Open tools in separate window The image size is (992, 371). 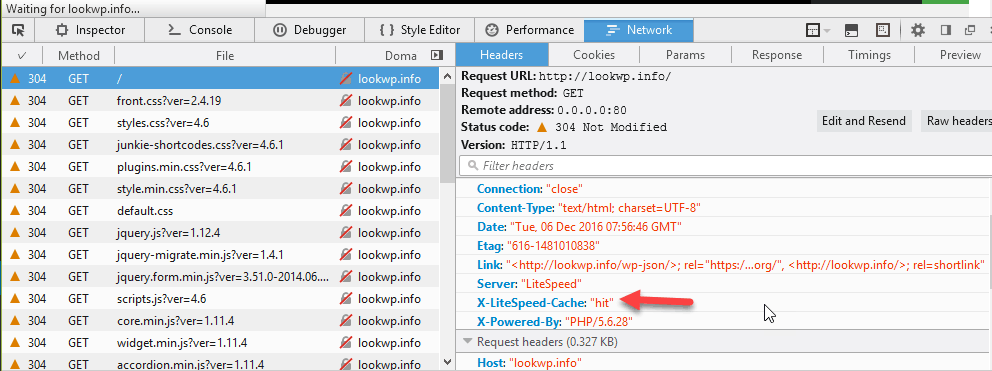coord(969,30)
